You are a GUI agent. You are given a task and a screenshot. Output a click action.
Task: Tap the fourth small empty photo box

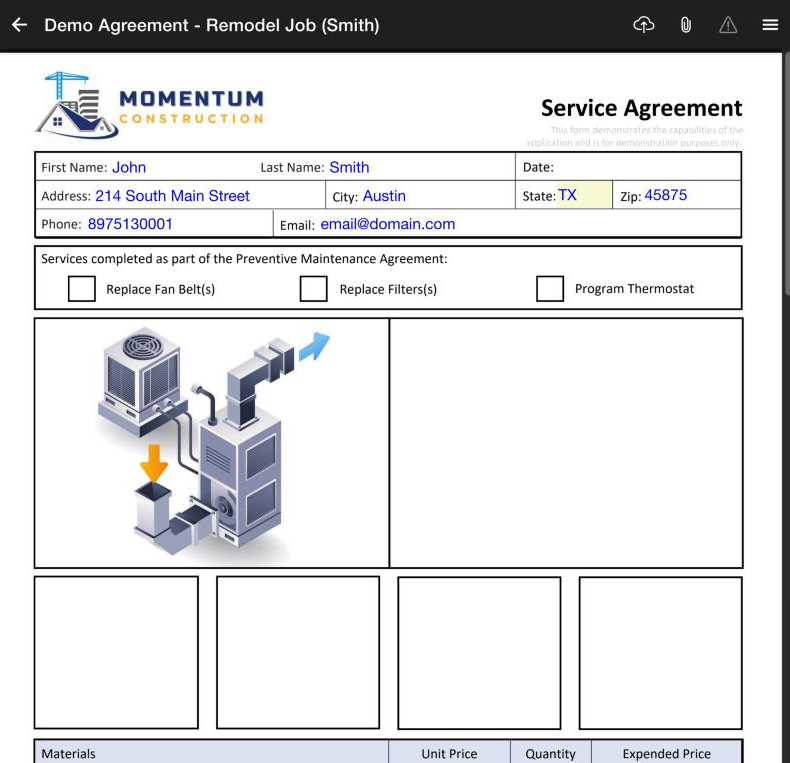click(661, 653)
